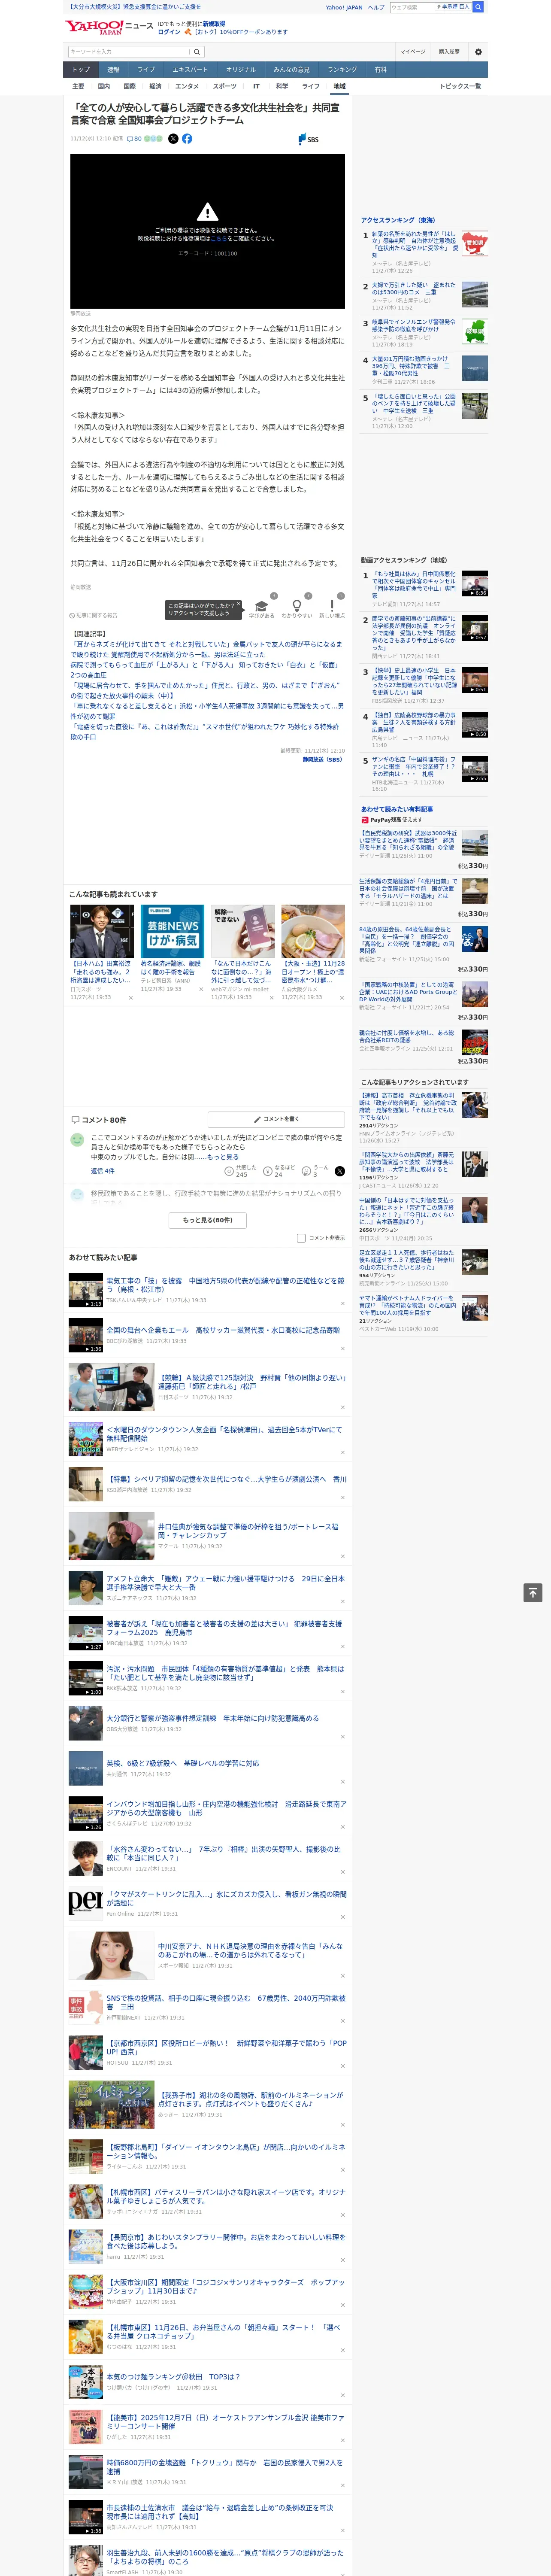Click the blue search button in top bar
The width and height of the screenshot is (551, 2576).
[478, 7]
